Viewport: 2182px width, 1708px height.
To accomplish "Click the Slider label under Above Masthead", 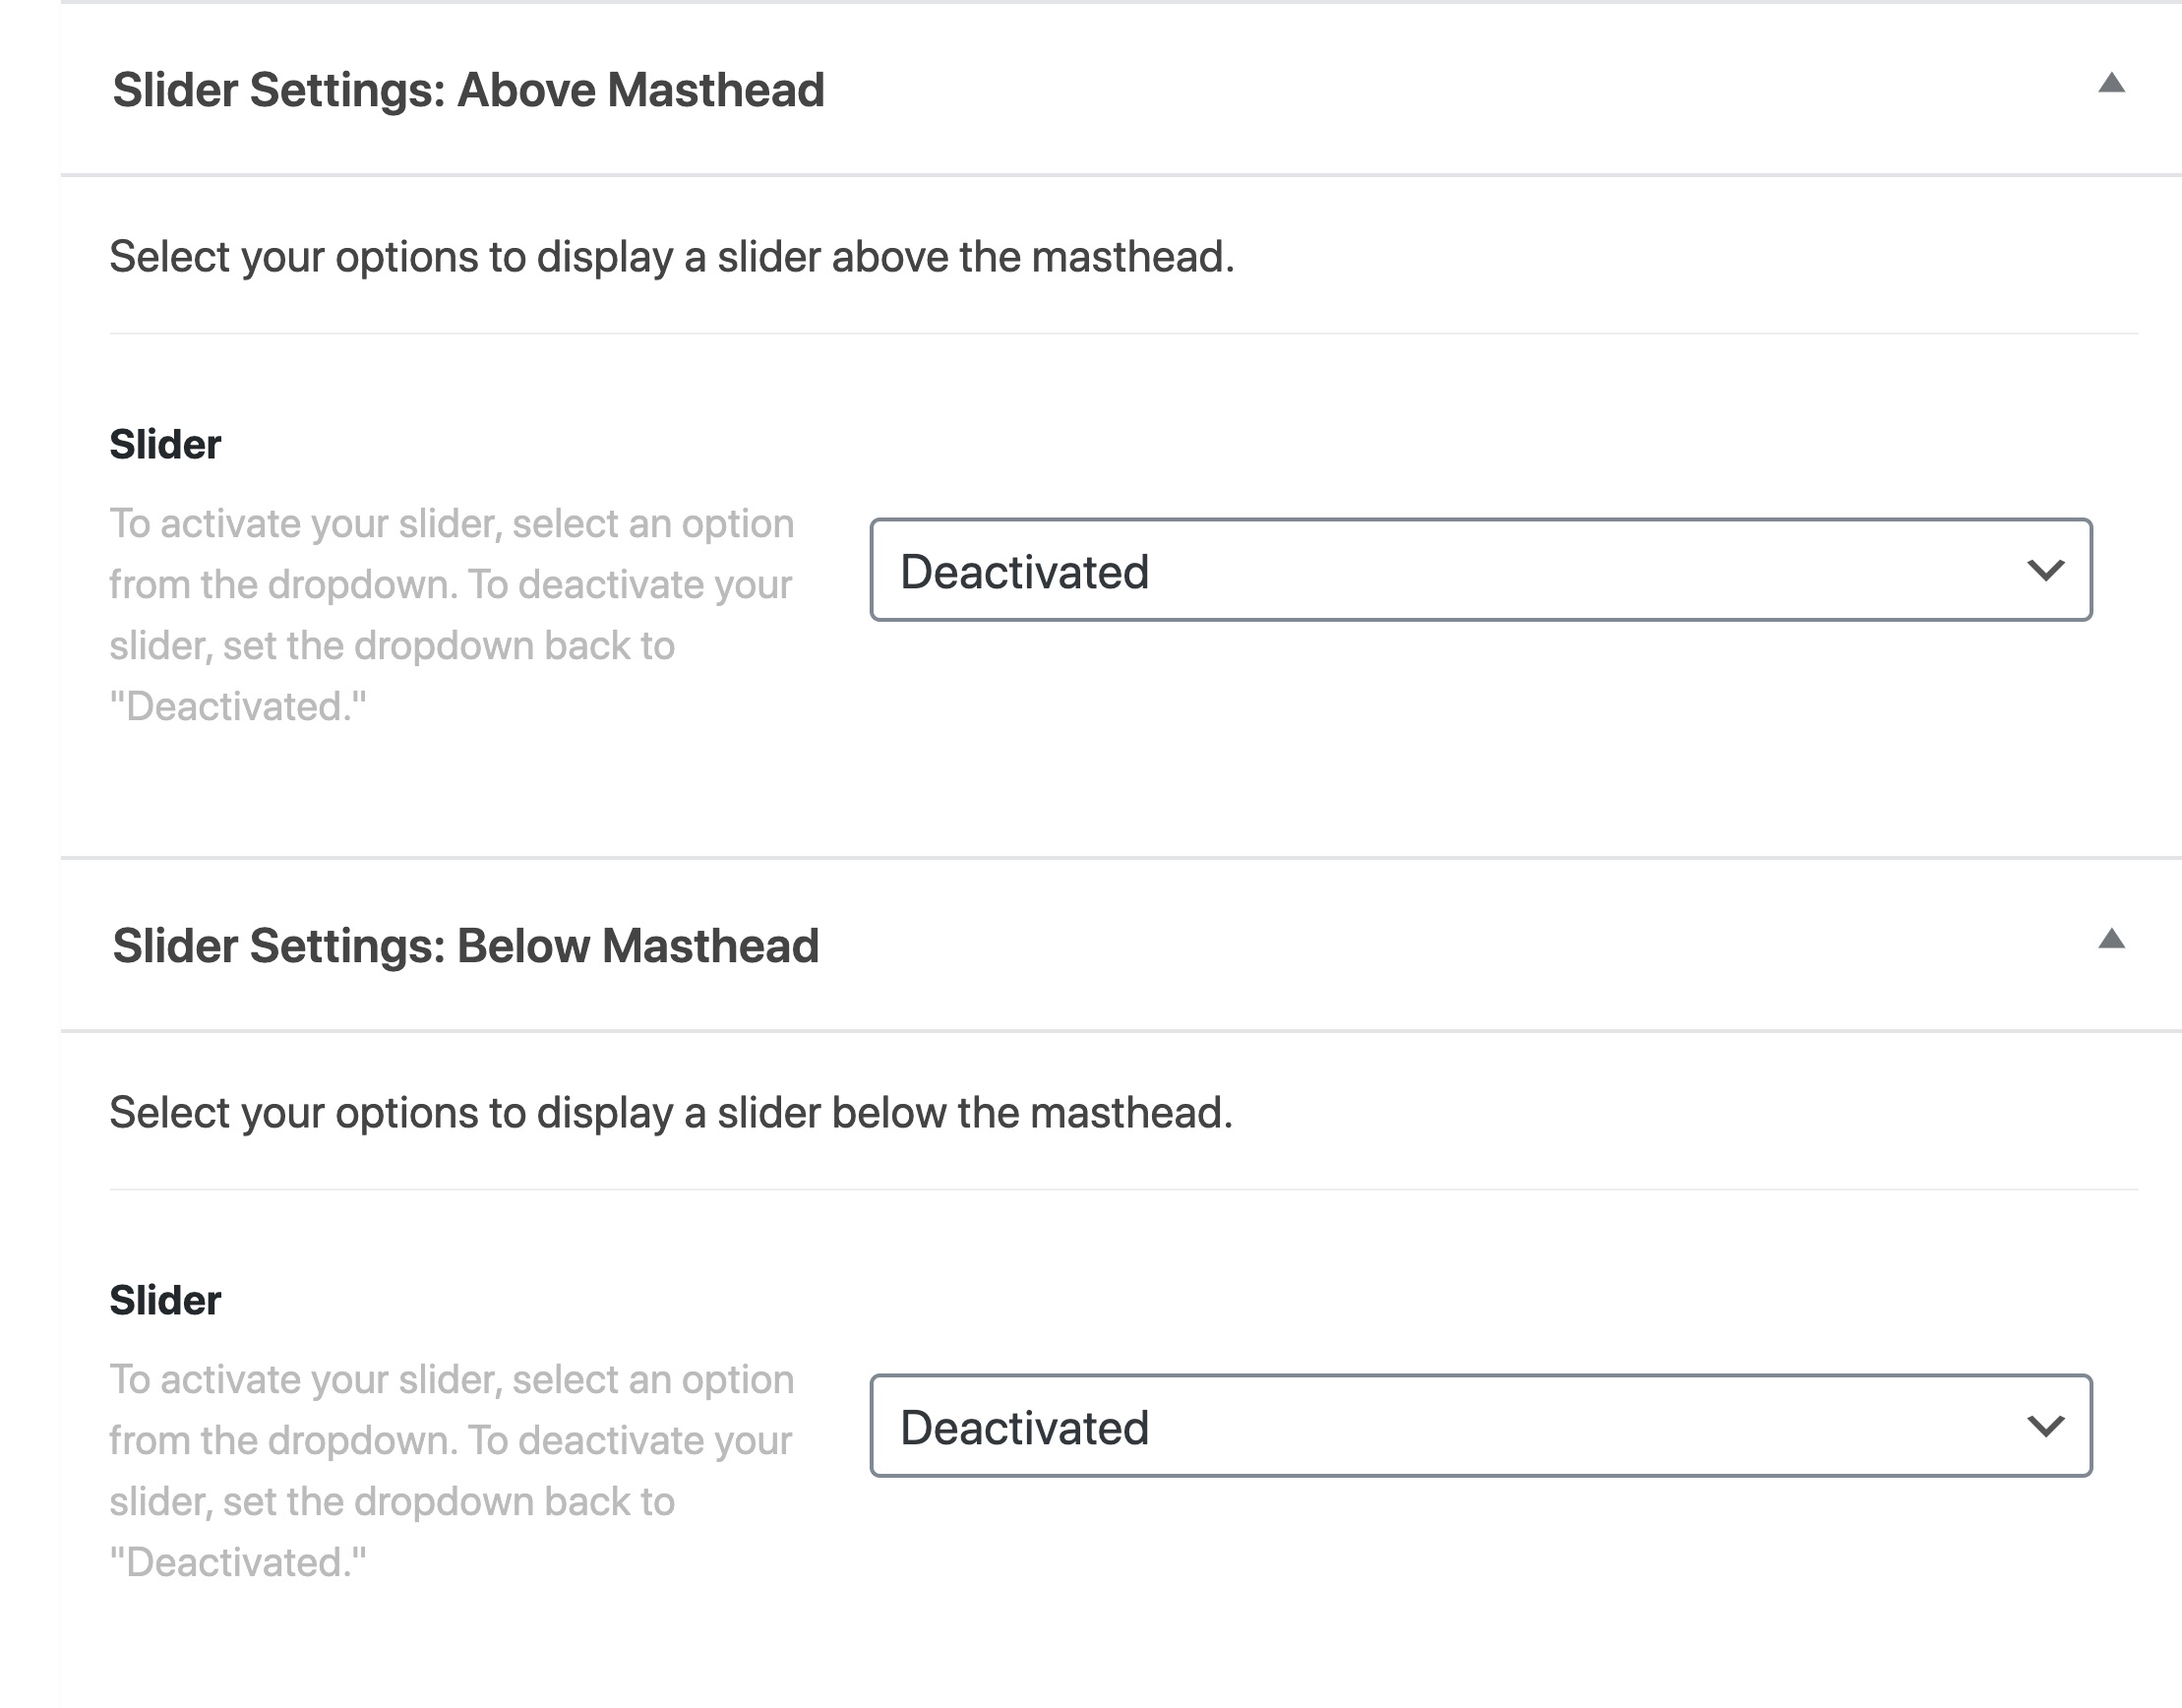I will [165, 444].
